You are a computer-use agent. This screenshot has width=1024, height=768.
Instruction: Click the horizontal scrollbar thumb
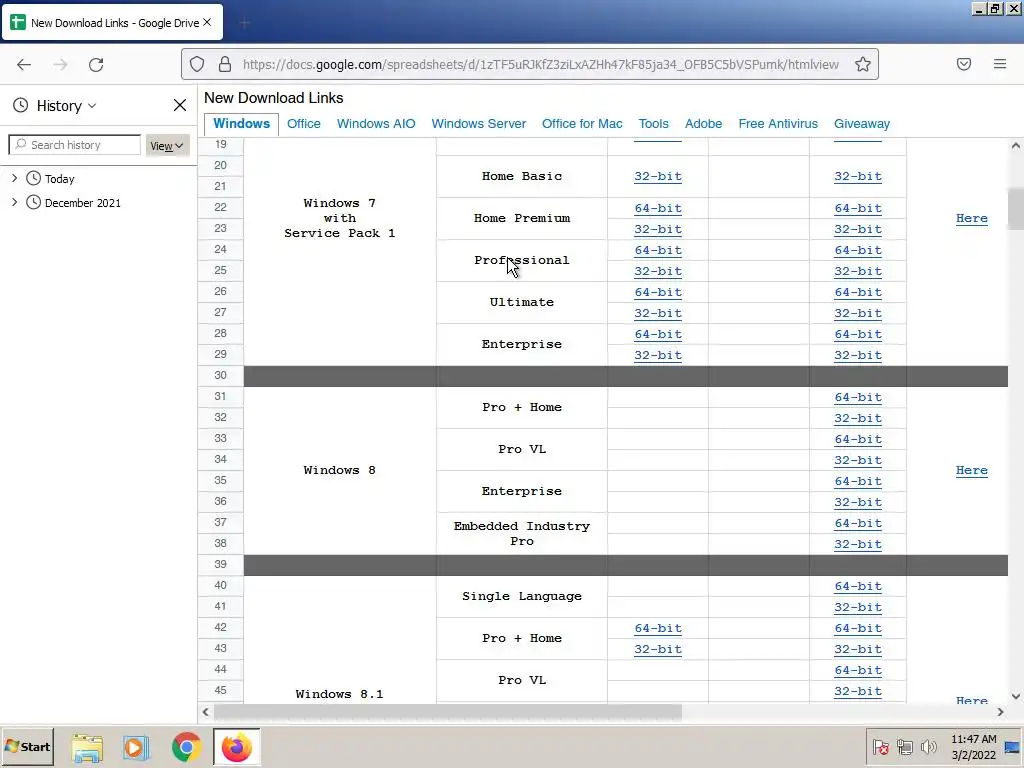(448, 712)
